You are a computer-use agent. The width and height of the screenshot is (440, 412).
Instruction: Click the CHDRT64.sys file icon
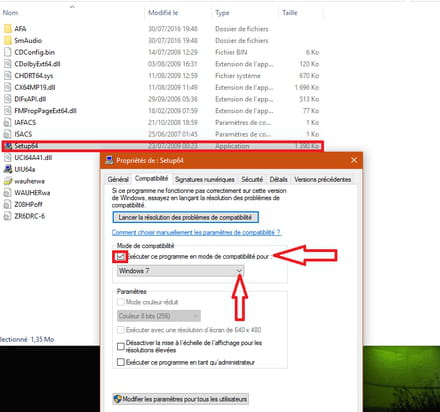pyautogui.click(x=8, y=76)
